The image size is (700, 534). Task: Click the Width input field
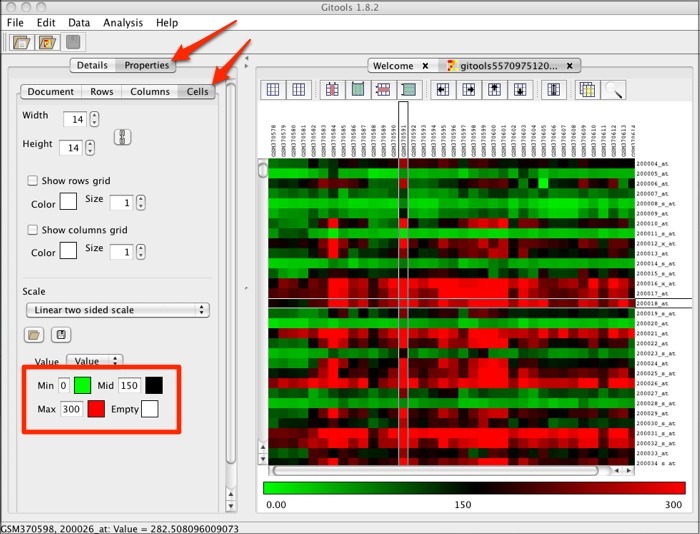point(76,119)
